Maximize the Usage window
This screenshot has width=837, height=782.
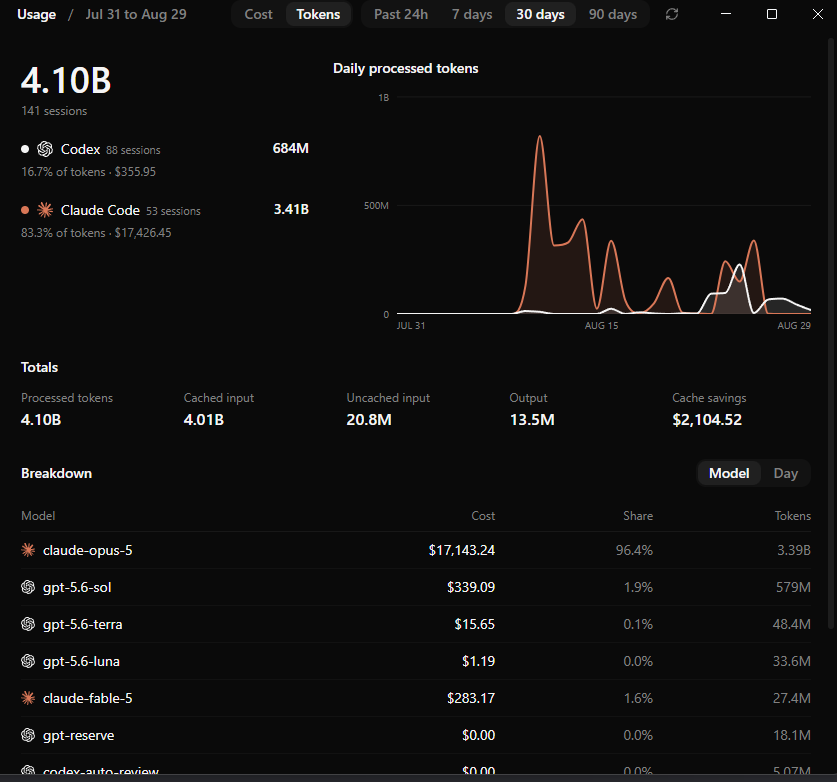click(771, 14)
